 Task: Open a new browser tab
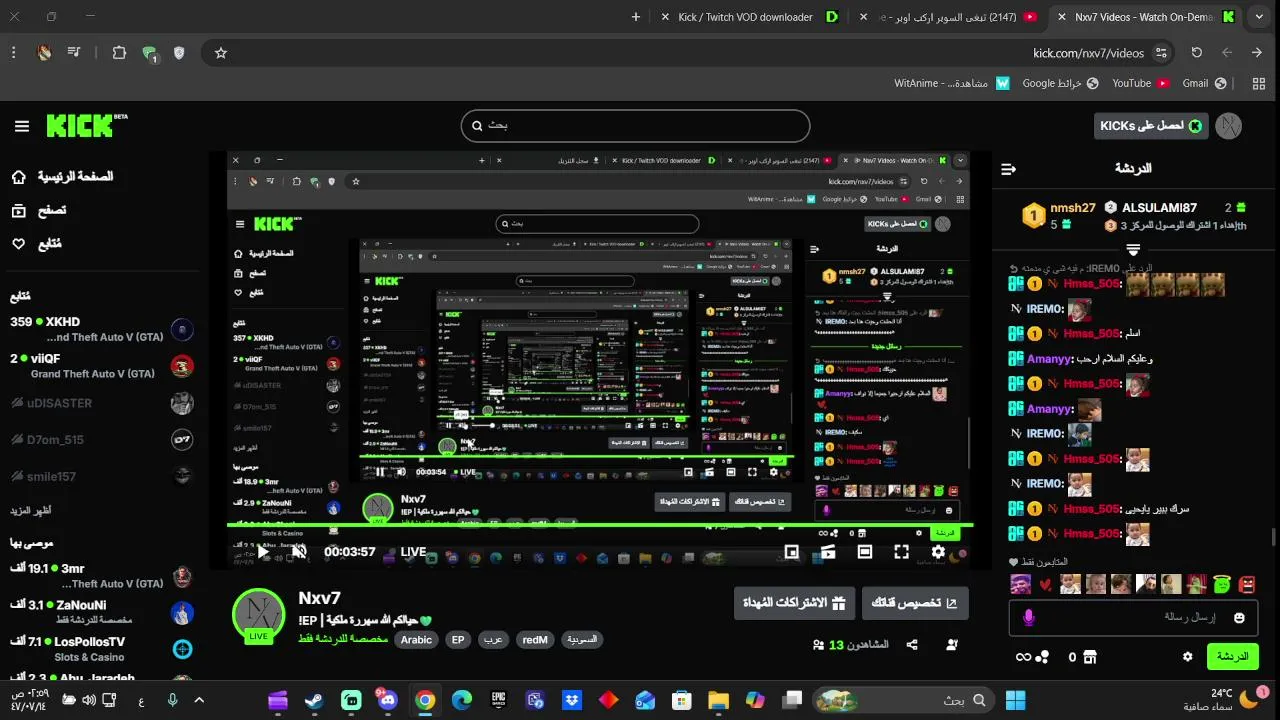click(x=636, y=17)
